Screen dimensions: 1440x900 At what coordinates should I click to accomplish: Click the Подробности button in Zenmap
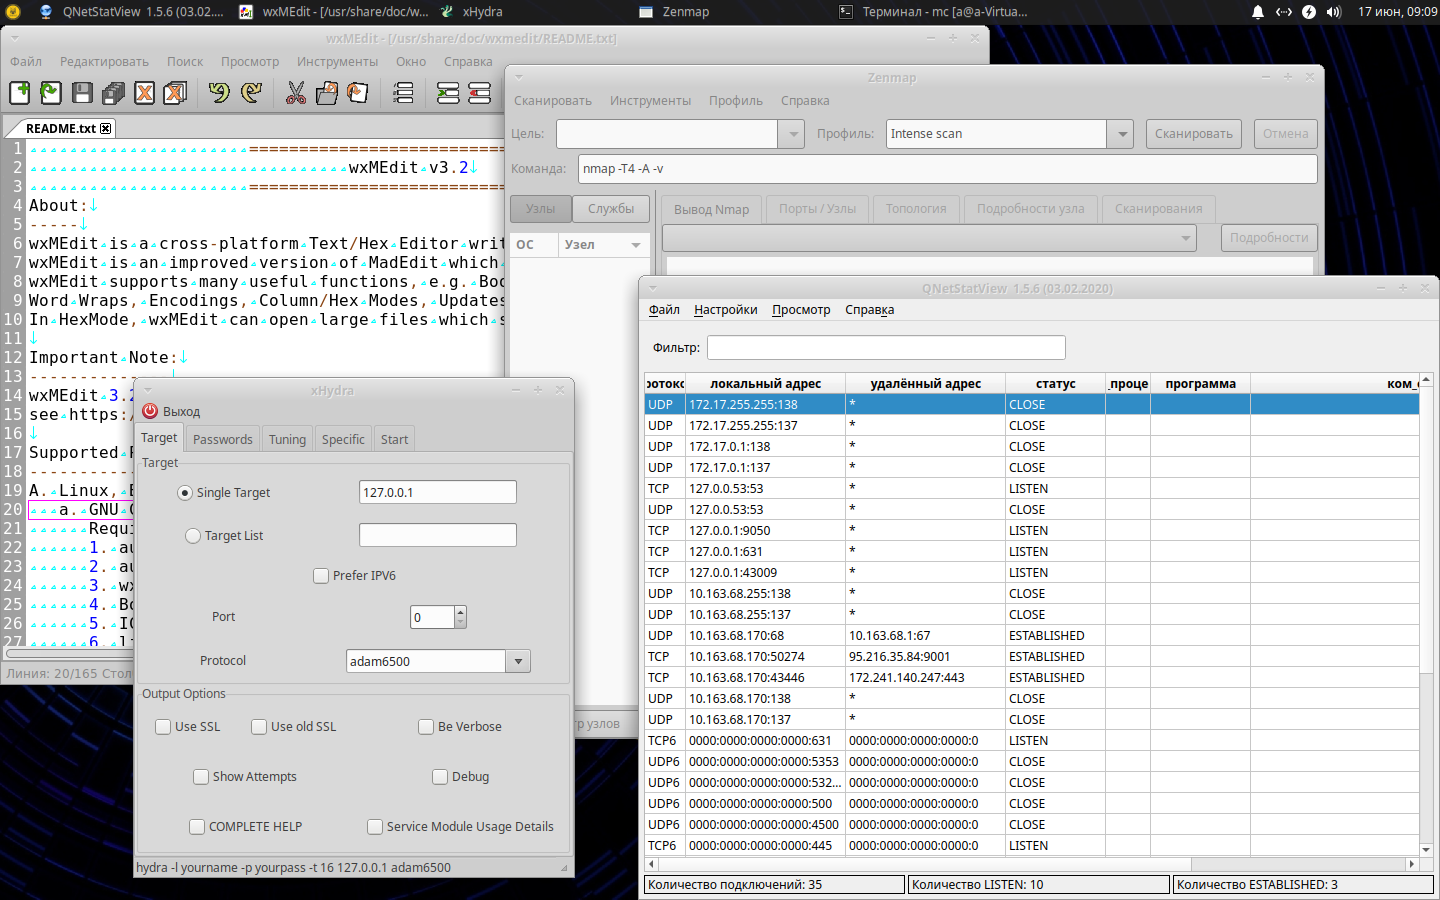click(x=1269, y=238)
